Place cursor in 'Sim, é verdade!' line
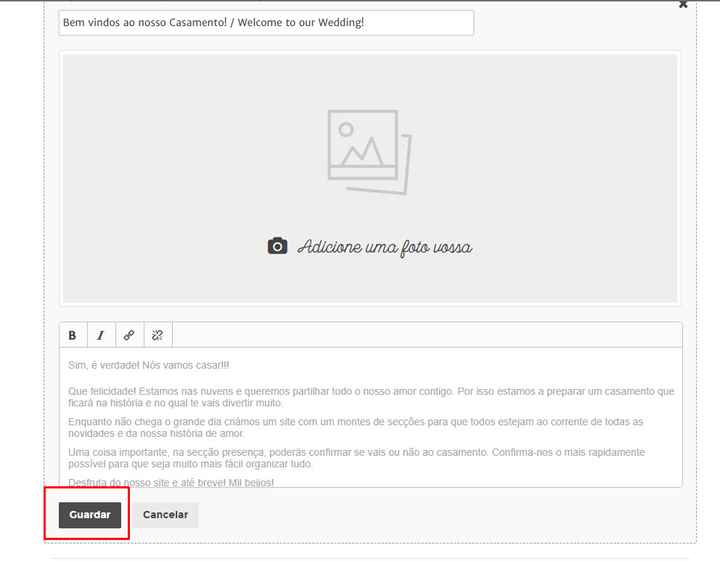This screenshot has height=561, width=720. pos(148,365)
